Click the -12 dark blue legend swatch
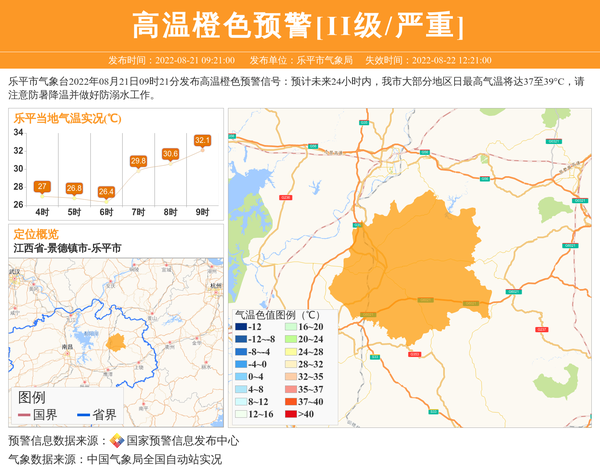Screen dimensions: 600x471 coord(241,327)
